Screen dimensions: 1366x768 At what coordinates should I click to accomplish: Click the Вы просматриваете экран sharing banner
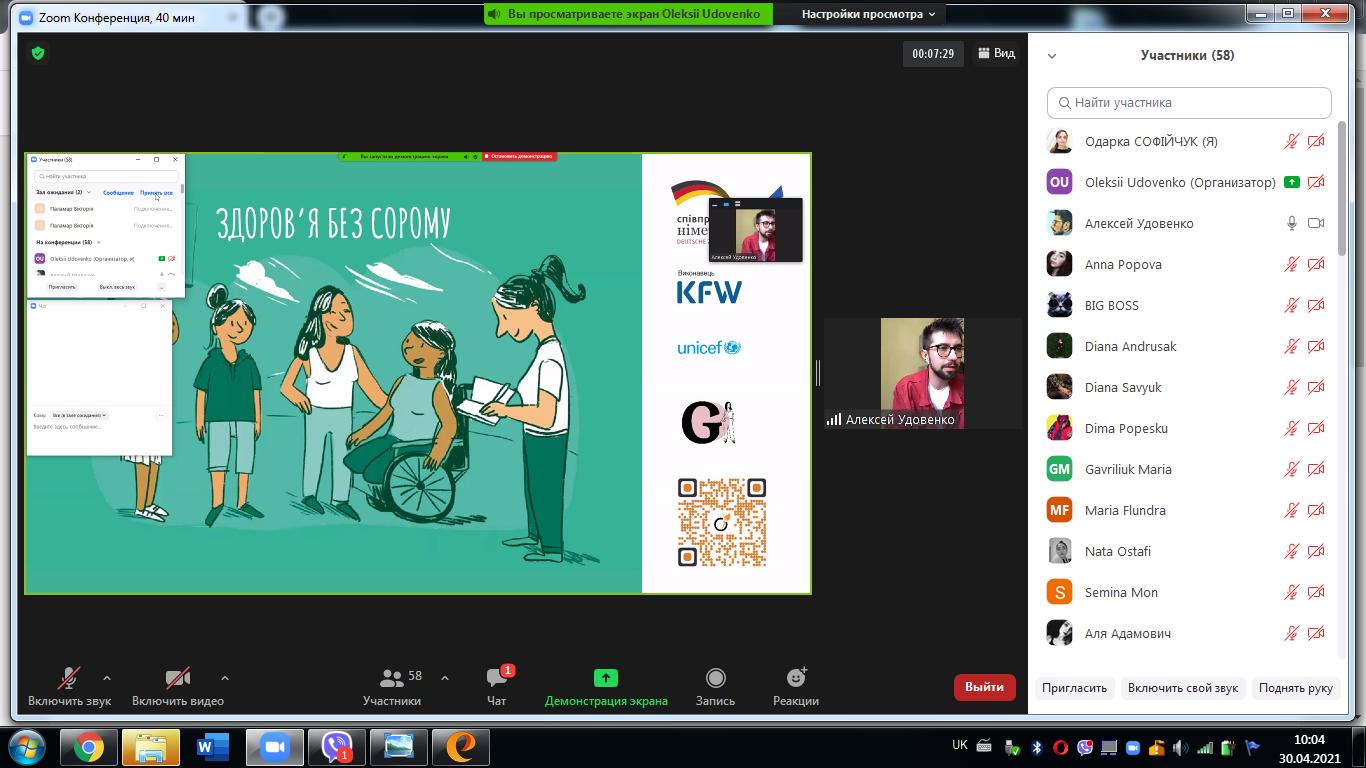(x=629, y=14)
